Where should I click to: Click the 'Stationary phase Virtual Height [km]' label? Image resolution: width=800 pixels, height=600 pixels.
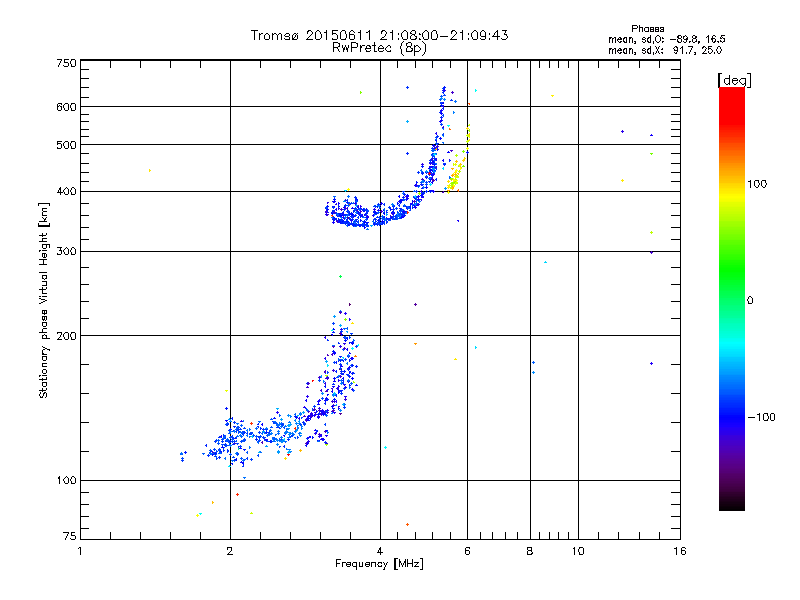[x=44, y=301]
